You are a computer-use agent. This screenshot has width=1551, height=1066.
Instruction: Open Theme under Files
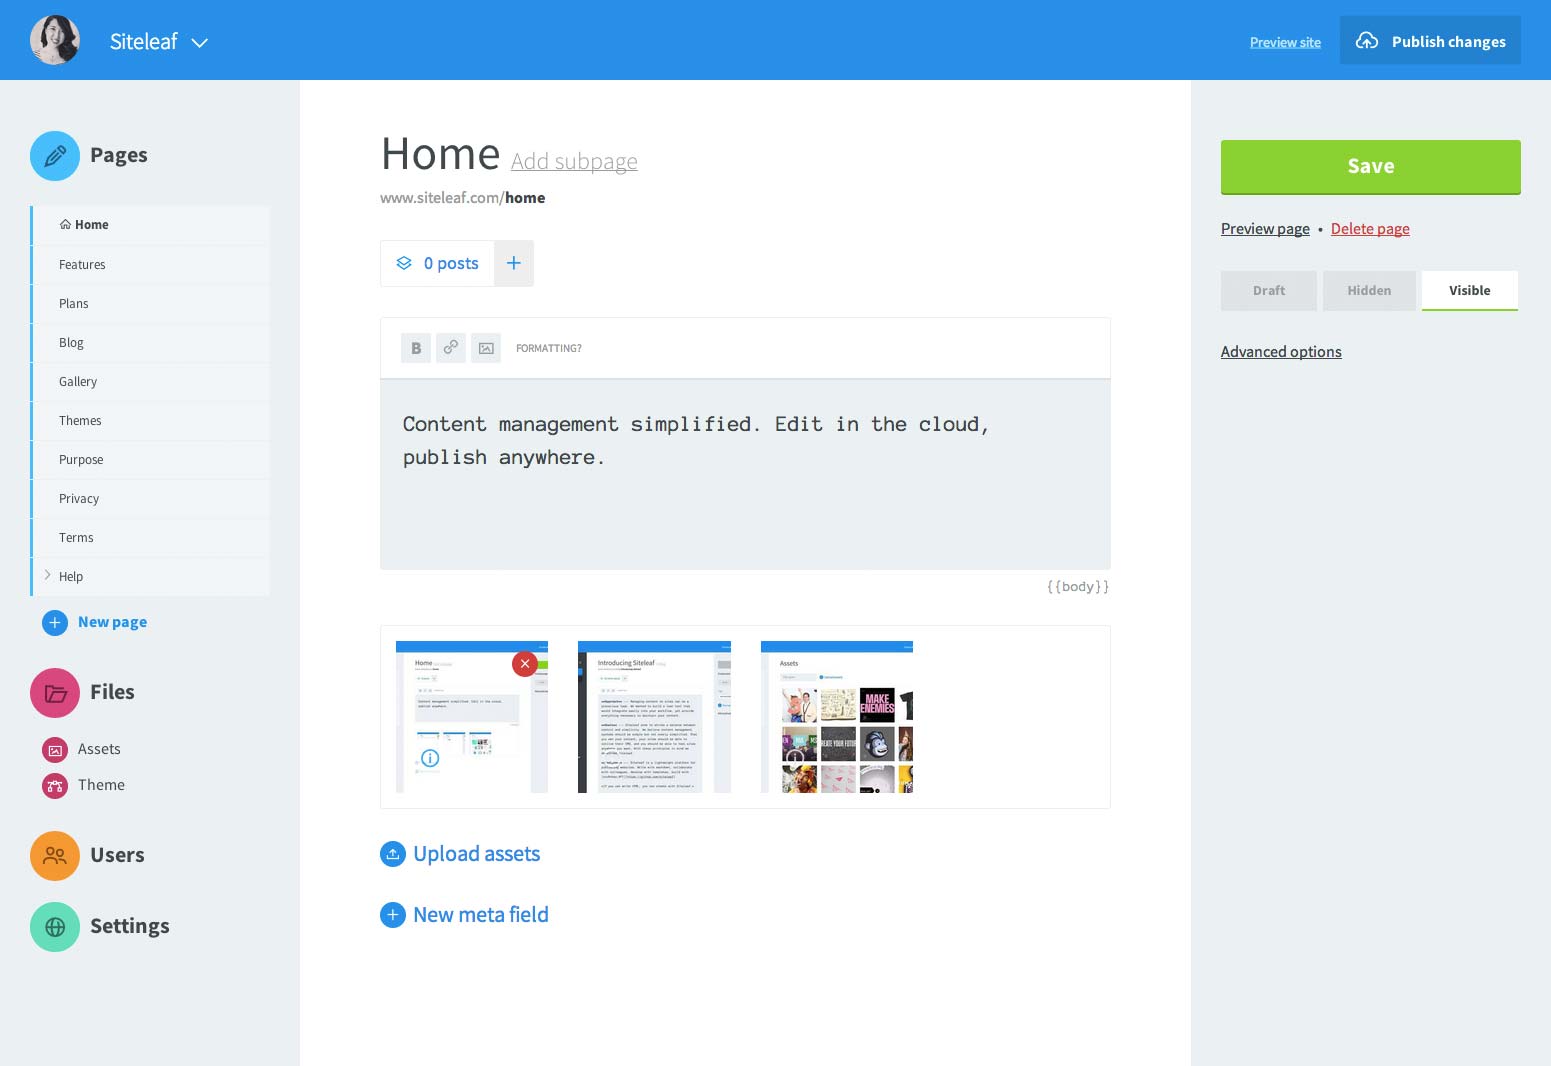pos(101,785)
